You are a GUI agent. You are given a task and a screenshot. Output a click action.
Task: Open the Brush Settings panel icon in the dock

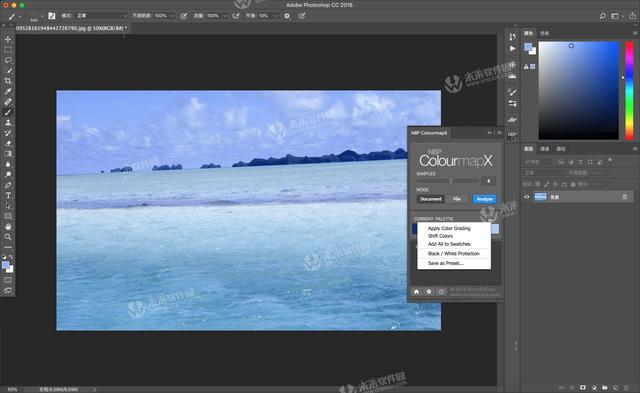click(x=512, y=92)
